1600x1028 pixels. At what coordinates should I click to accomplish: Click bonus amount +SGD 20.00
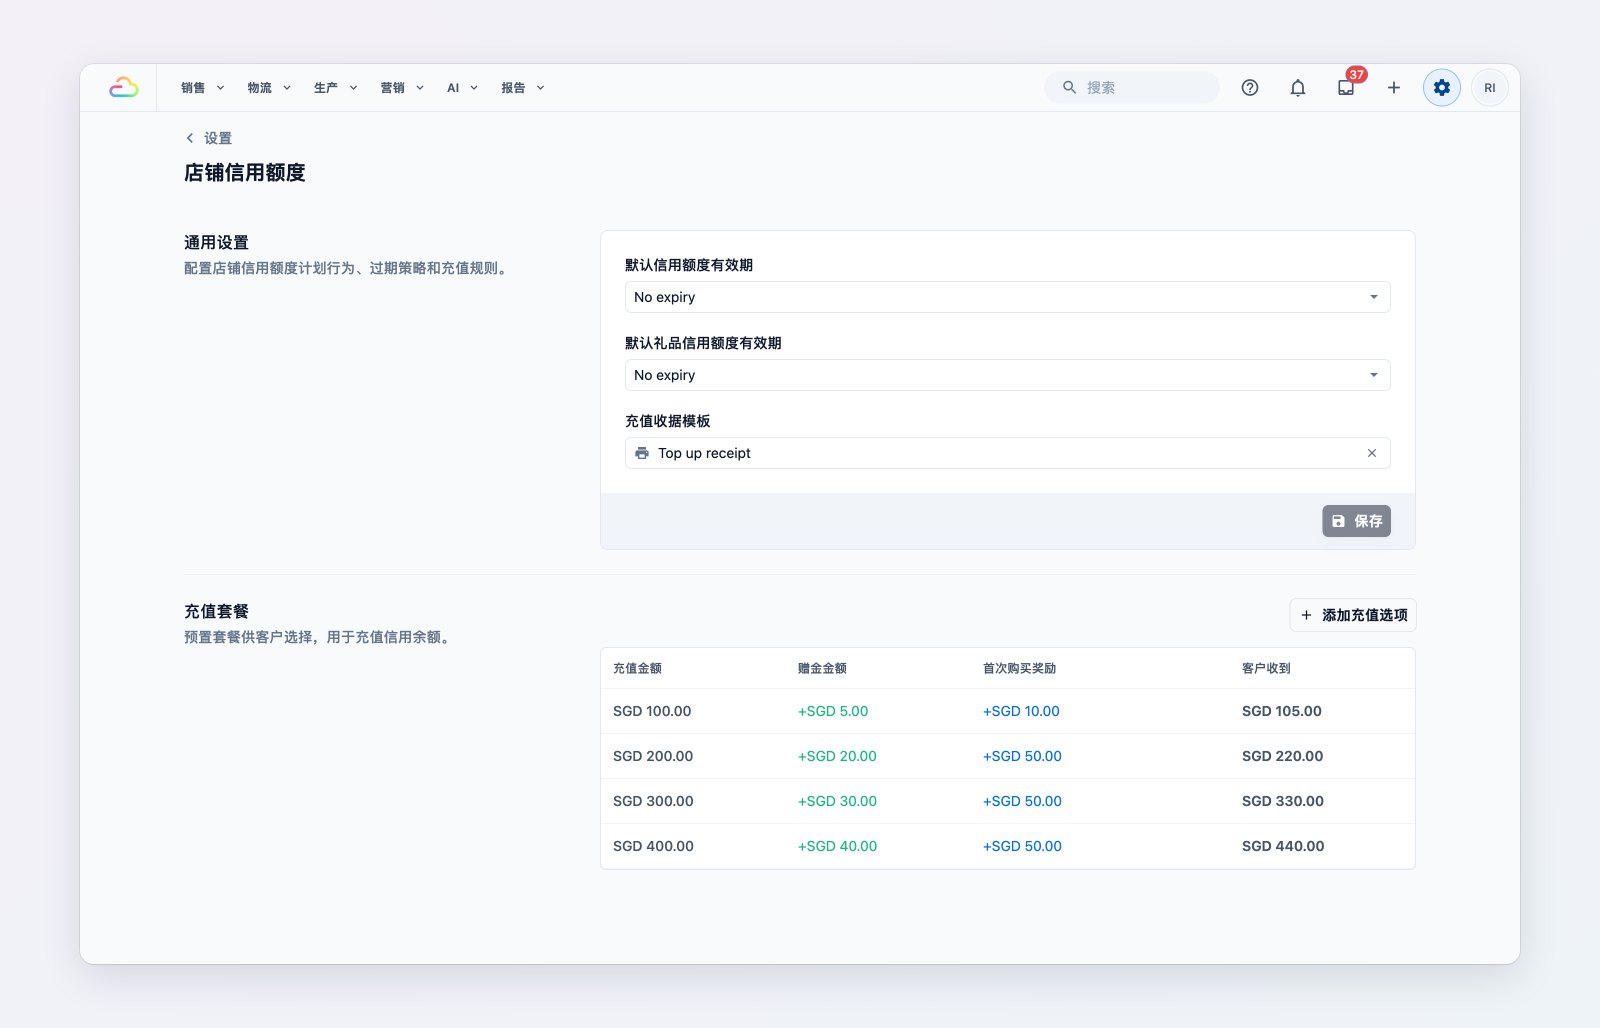[x=837, y=756]
